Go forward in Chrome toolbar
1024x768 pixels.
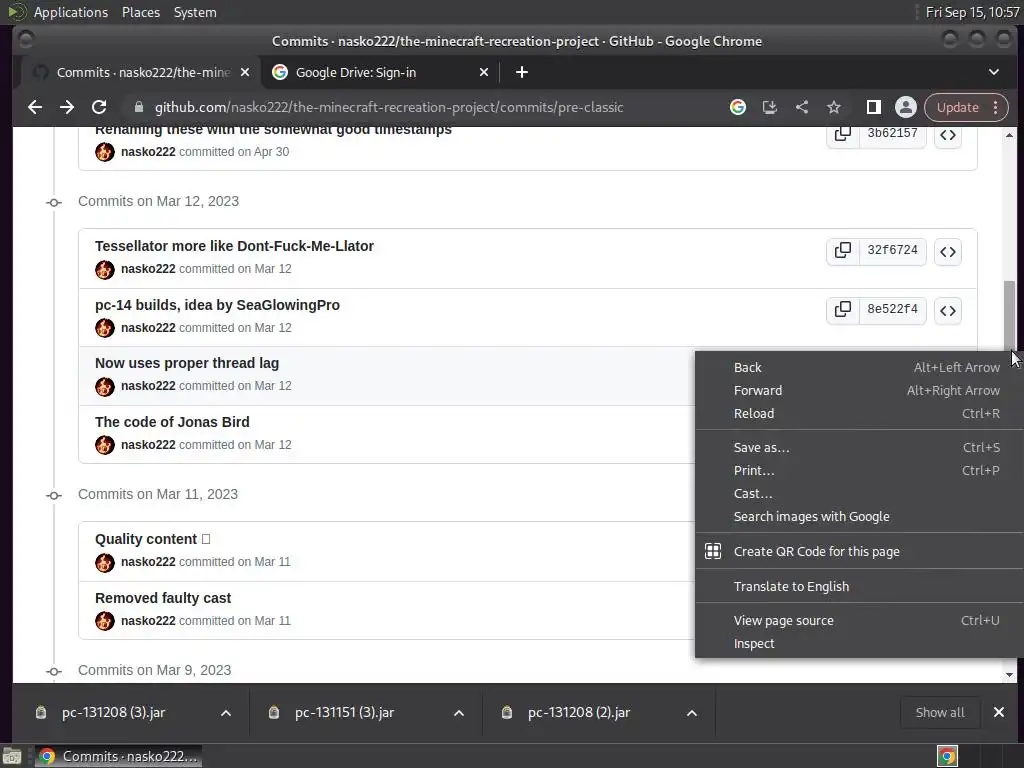click(67, 107)
